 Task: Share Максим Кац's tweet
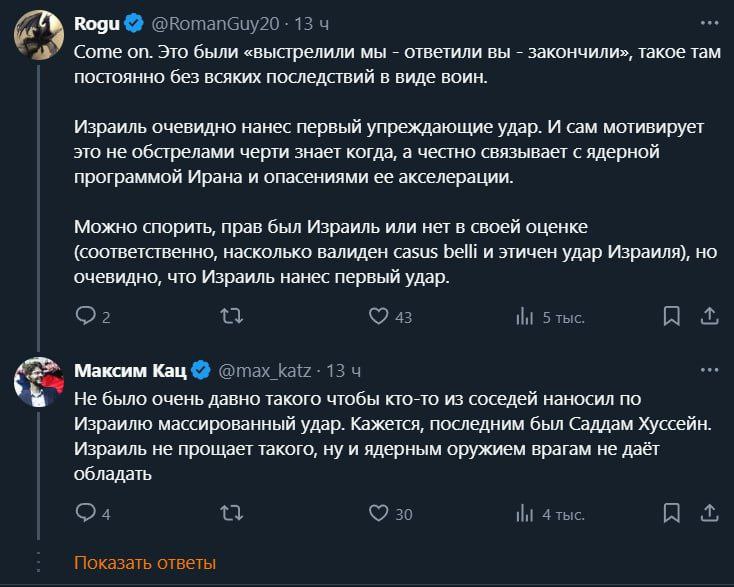pos(709,514)
